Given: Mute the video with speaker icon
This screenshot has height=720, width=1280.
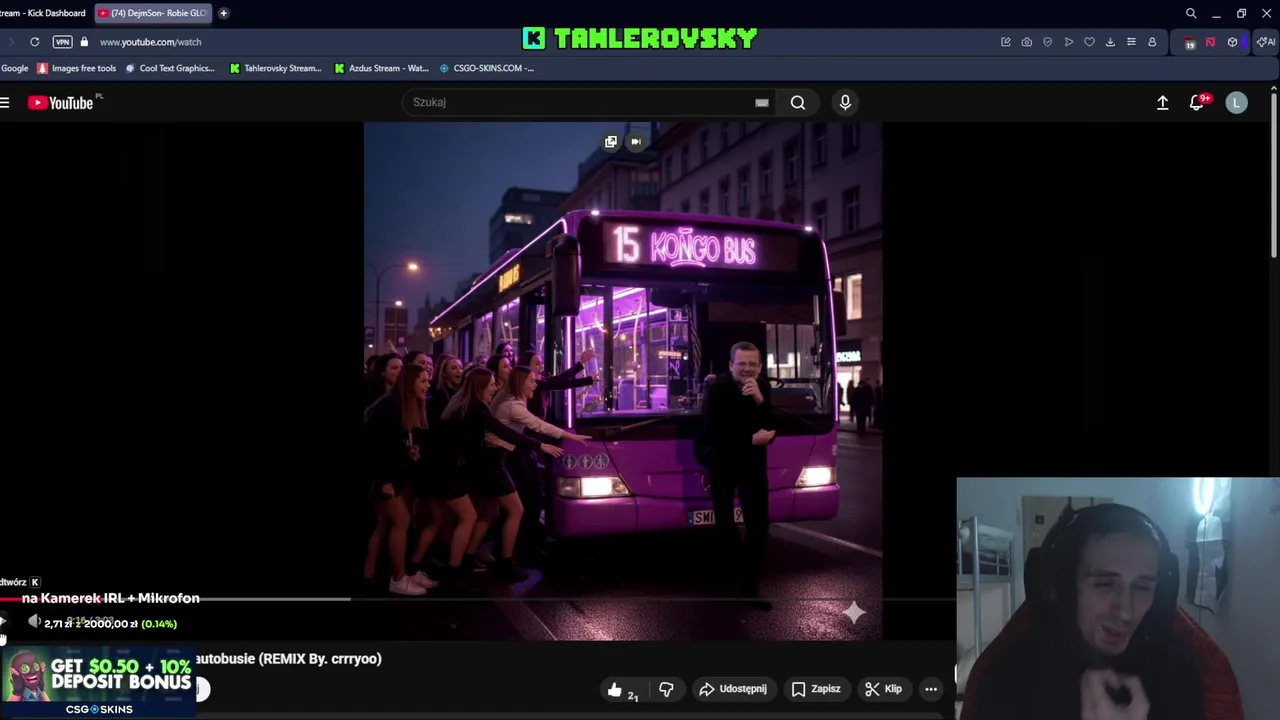Looking at the screenshot, I should click(34, 622).
